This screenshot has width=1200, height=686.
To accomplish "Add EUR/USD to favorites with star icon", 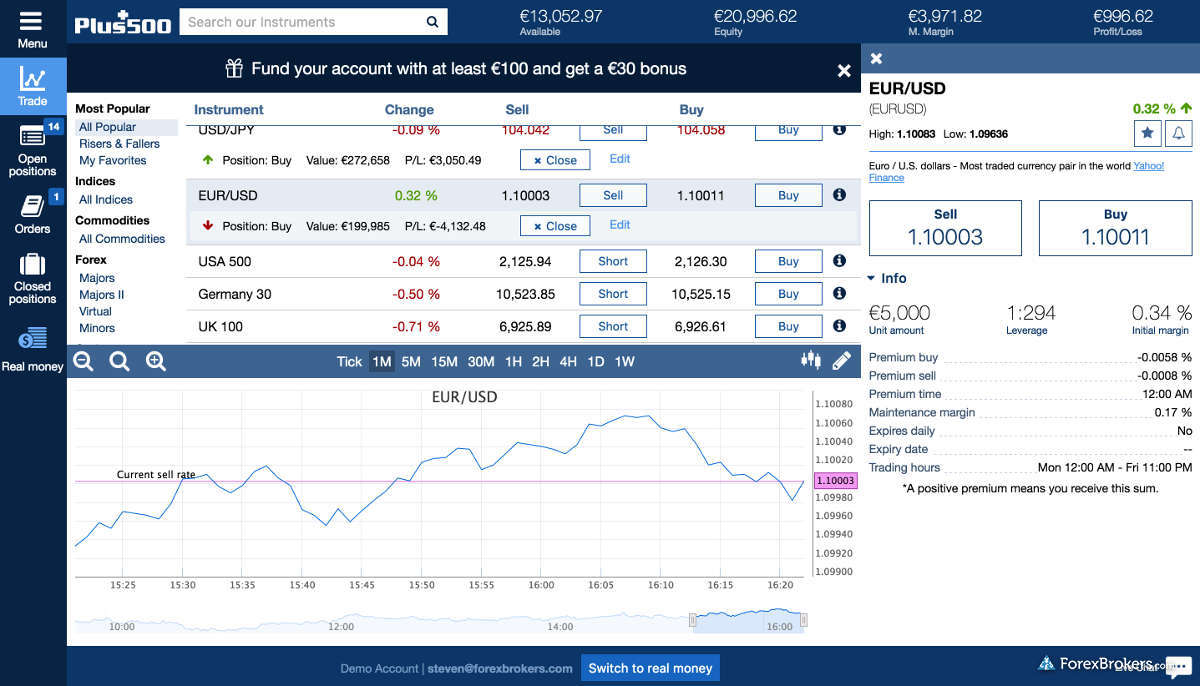I will pyautogui.click(x=1147, y=133).
